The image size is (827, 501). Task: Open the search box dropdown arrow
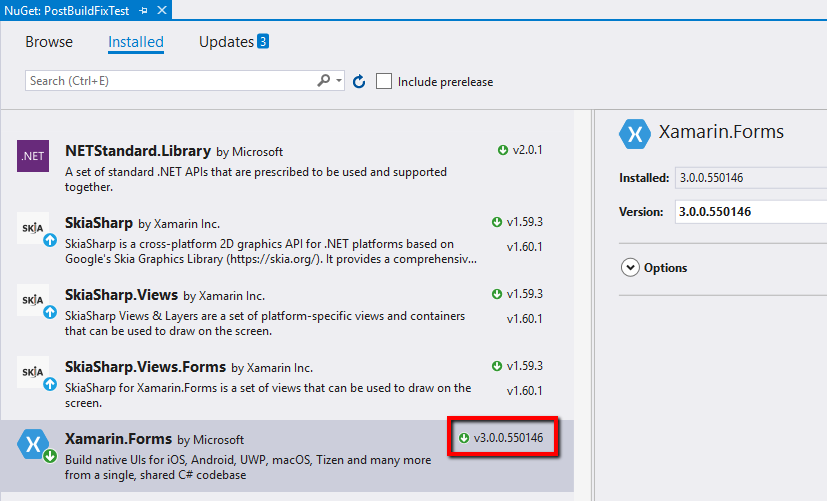pos(340,81)
